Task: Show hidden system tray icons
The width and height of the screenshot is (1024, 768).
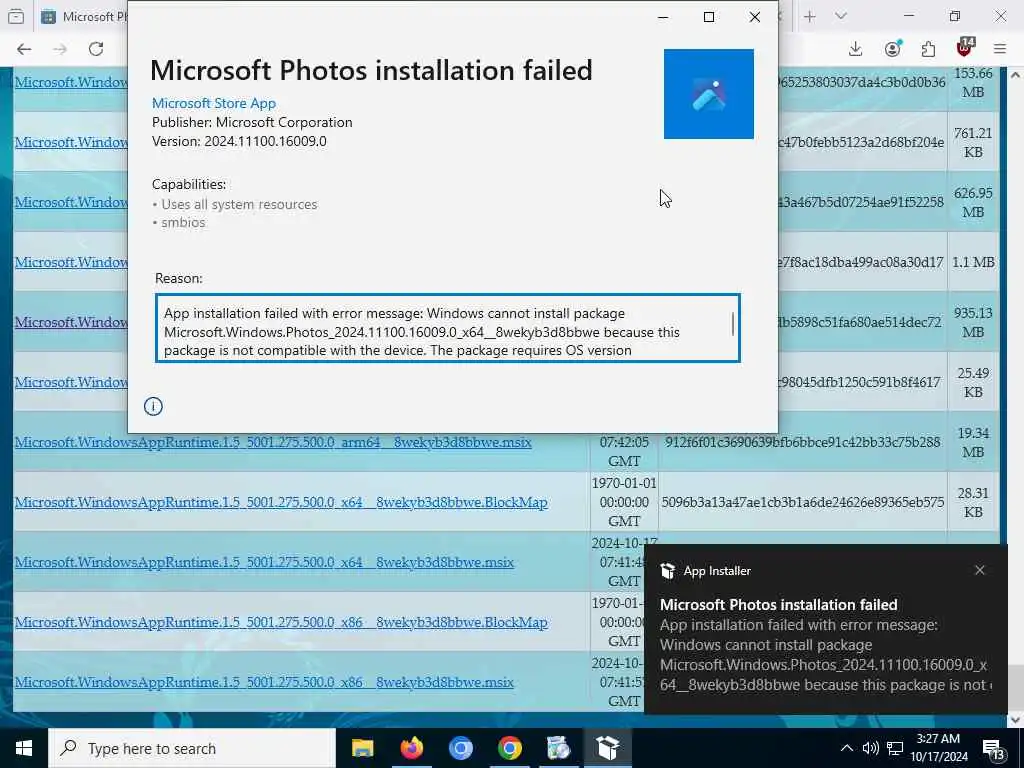Action: 846,748
